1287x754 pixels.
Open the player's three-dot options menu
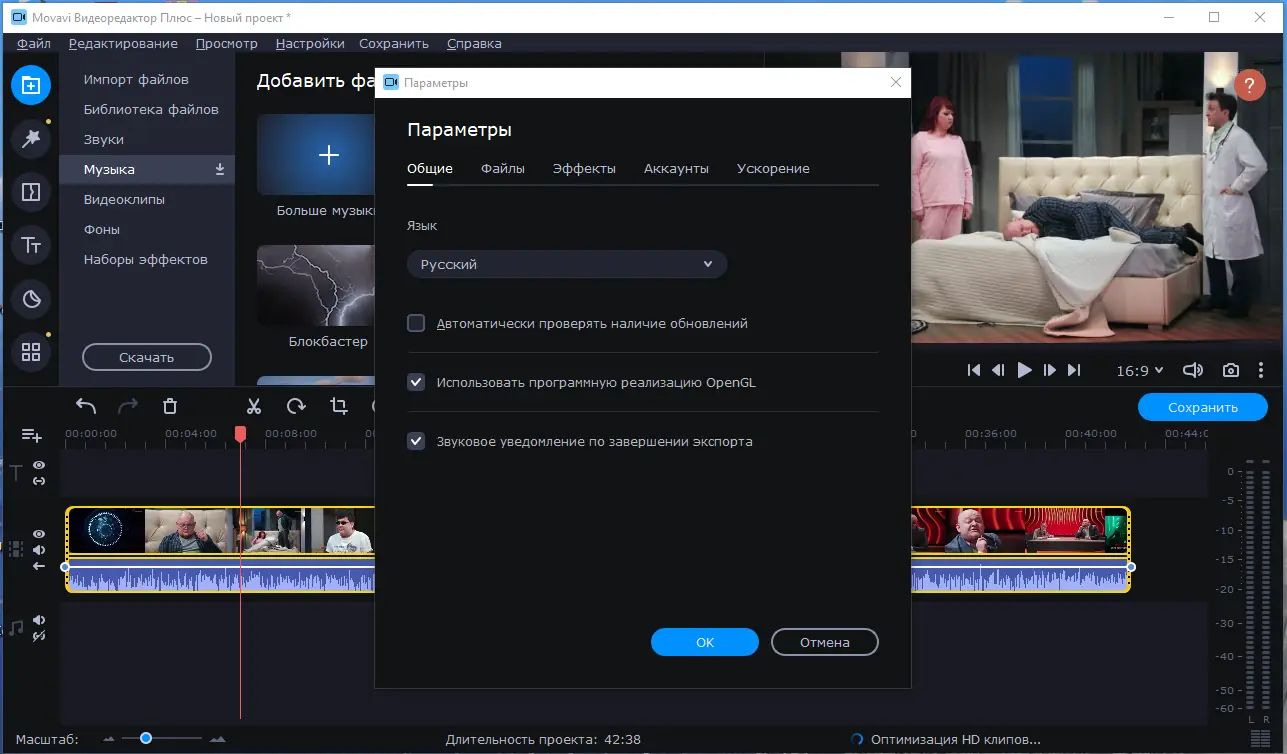(x=1262, y=369)
